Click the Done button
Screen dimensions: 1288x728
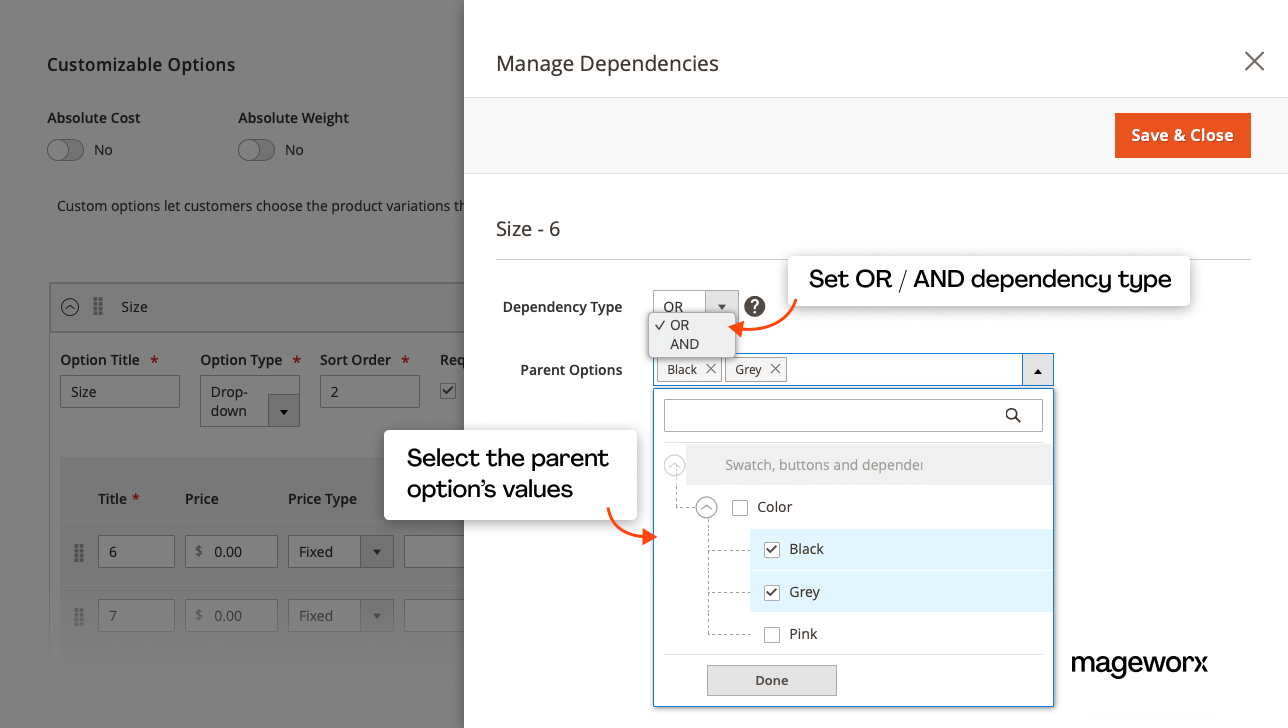tap(771, 680)
